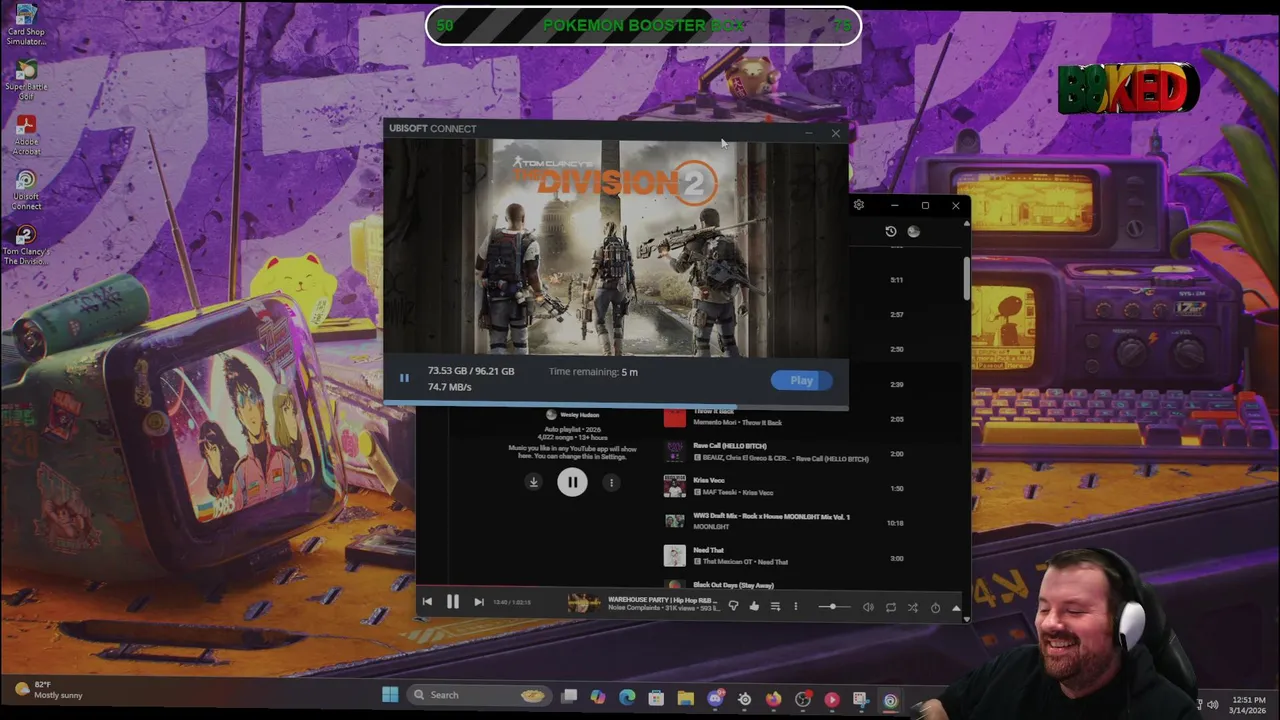Viewport: 1280px width, 720px height.
Task: Pause playlist with the large round pause button
Action: click(x=572, y=482)
